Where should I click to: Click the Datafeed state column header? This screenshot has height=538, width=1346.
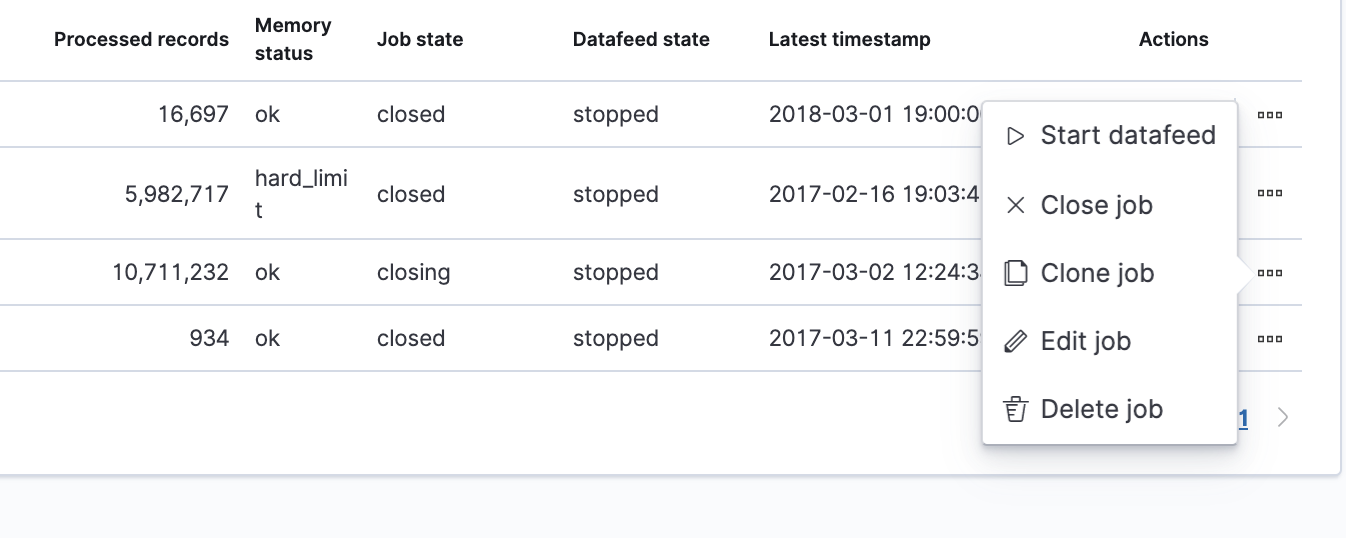click(641, 40)
